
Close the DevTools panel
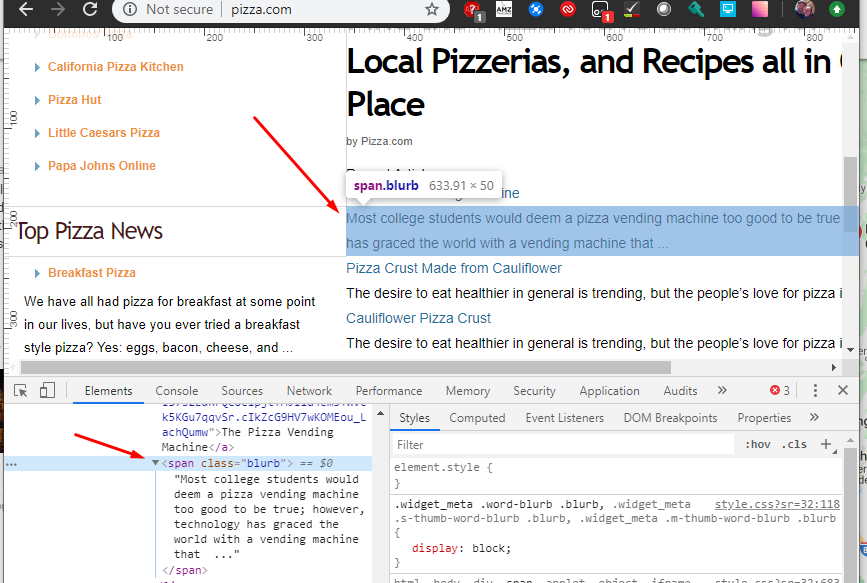tap(843, 391)
